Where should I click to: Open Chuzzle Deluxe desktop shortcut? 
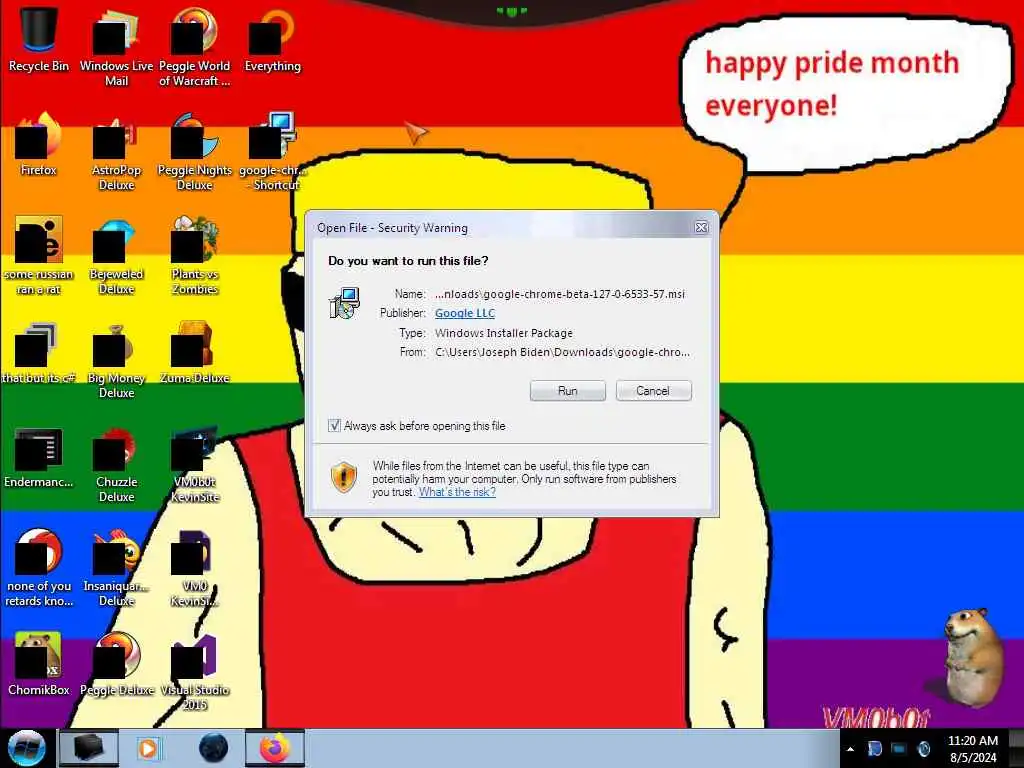click(x=116, y=464)
